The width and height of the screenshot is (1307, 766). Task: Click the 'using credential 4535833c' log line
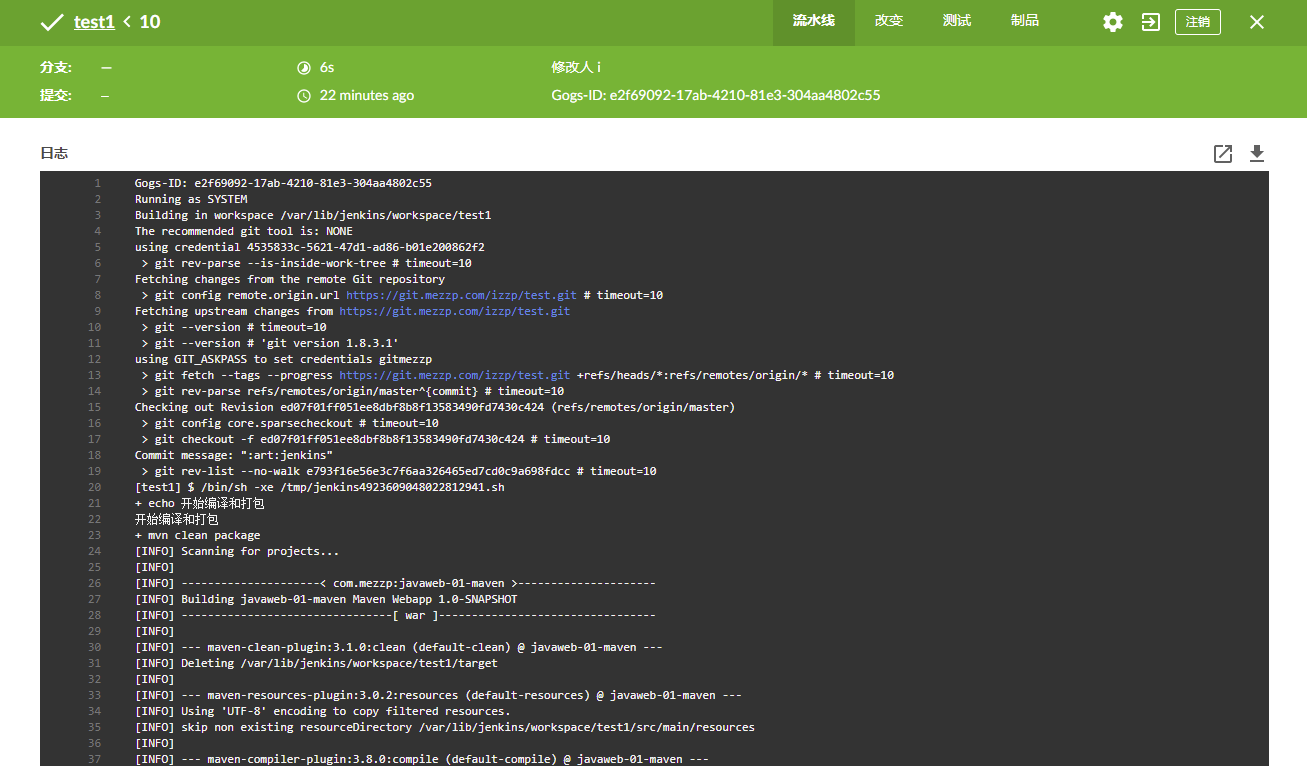click(309, 247)
